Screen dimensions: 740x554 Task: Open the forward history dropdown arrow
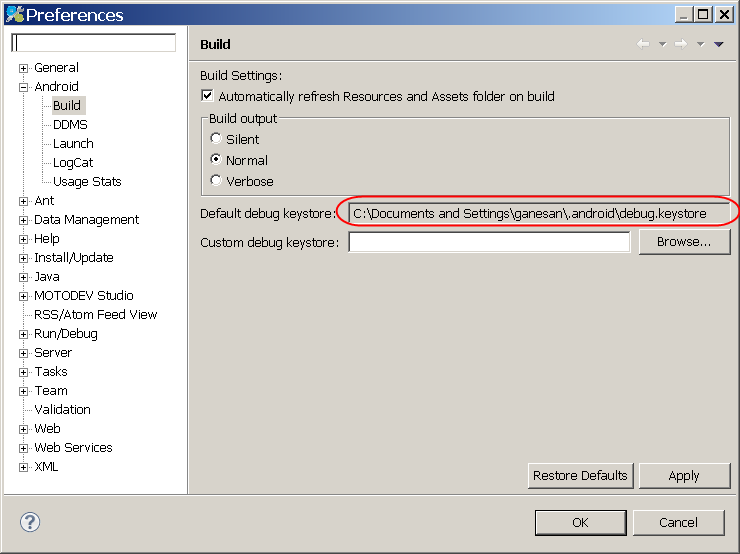click(700, 44)
